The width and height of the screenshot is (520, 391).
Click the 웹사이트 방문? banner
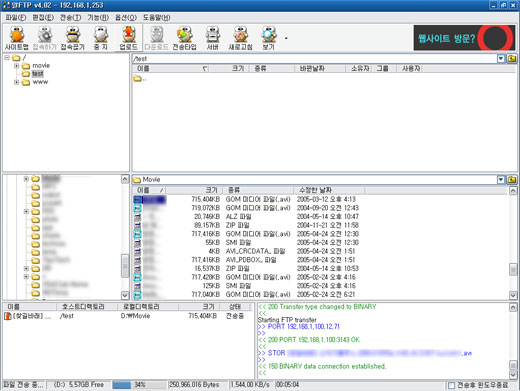[x=464, y=38]
